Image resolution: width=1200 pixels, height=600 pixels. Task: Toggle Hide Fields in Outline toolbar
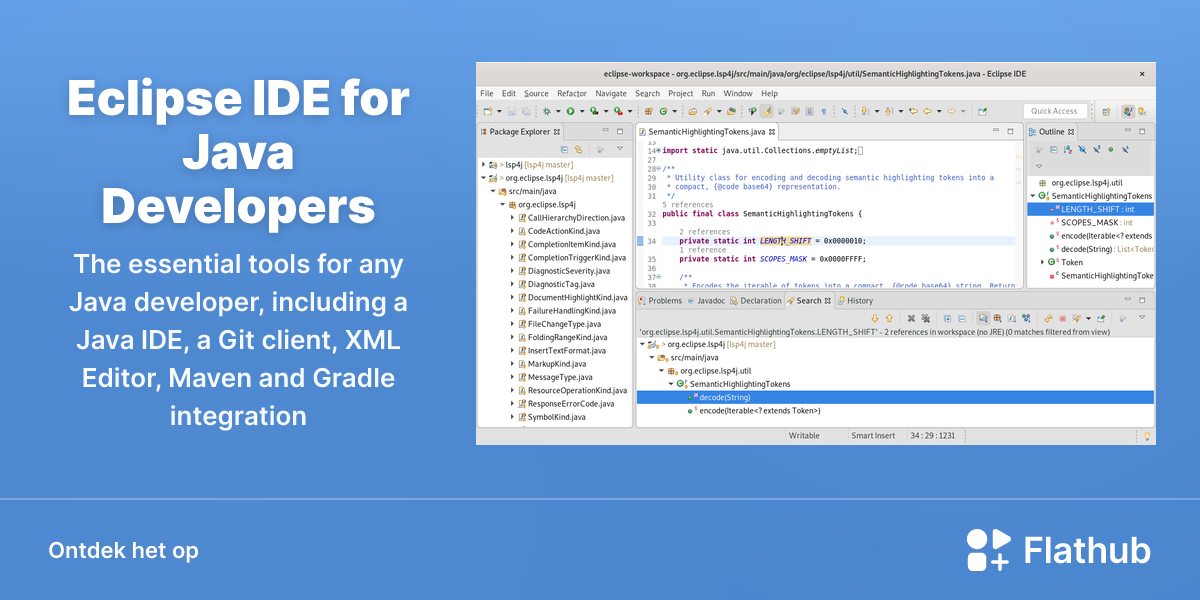(1082, 150)
